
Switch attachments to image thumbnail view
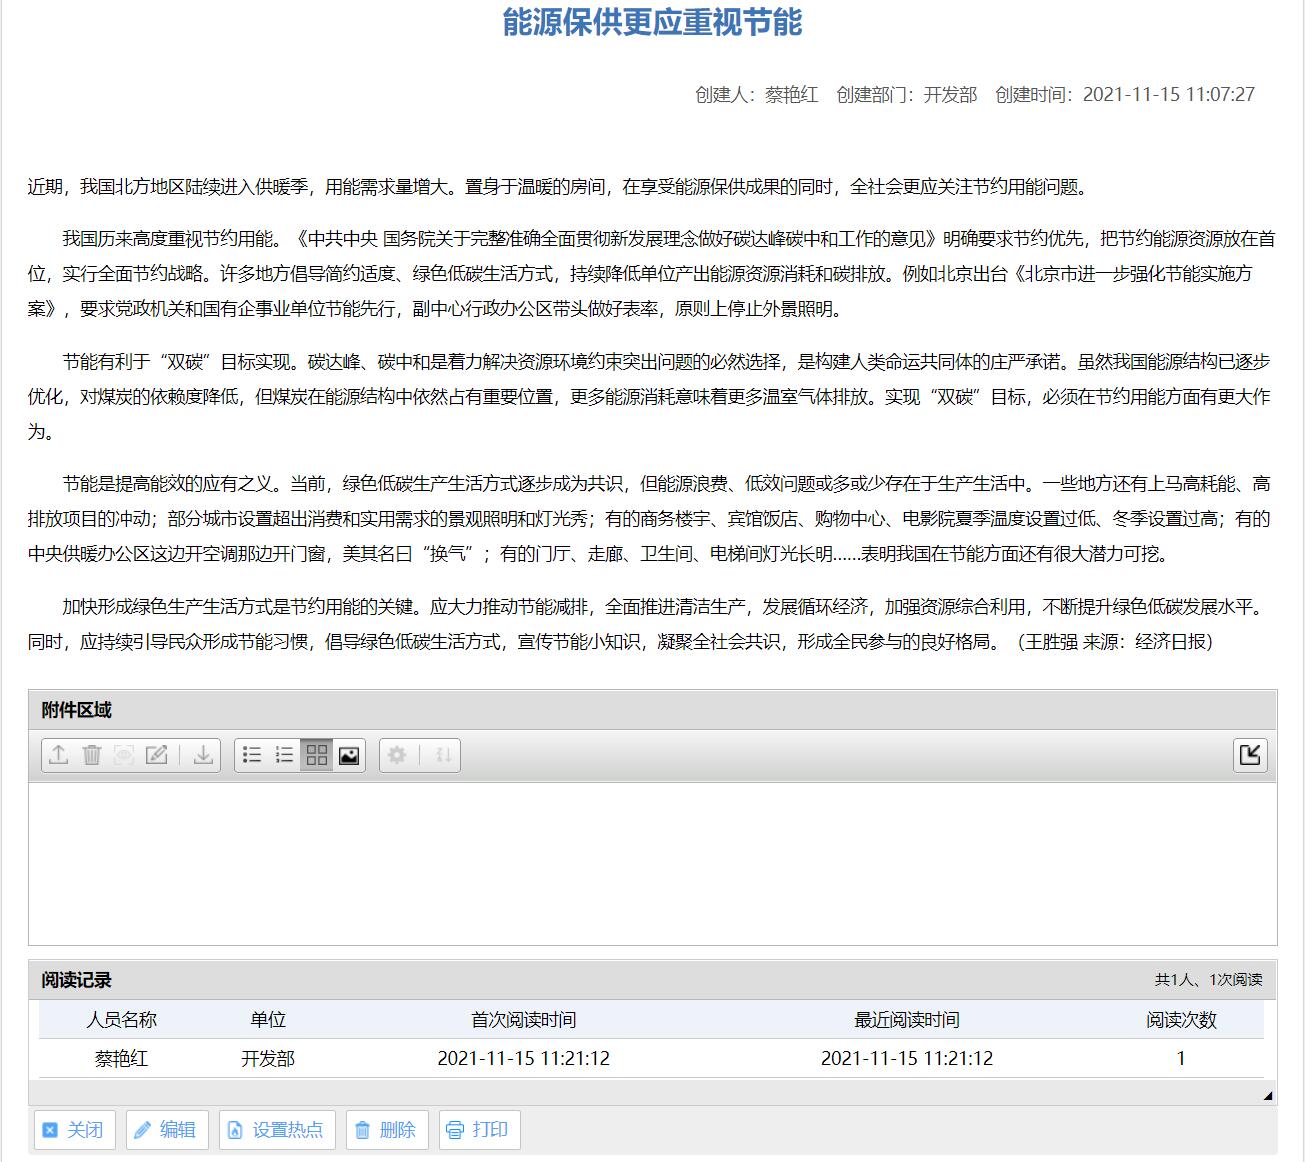tap(349, 755)
